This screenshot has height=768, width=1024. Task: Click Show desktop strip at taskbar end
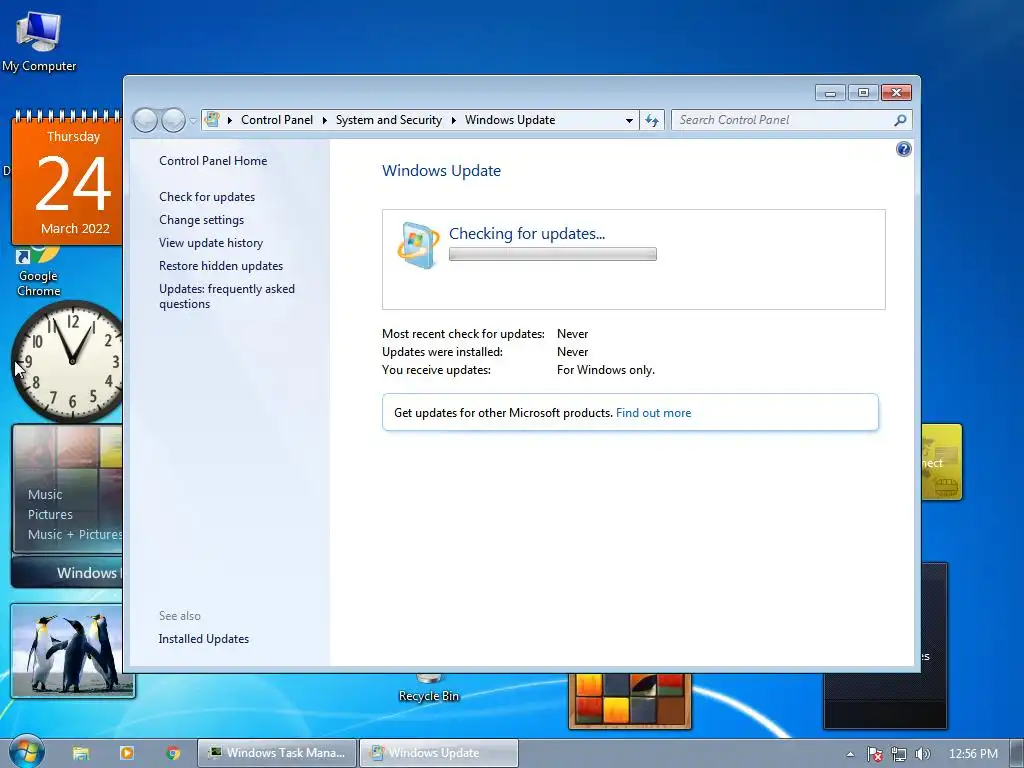(x=1017, y=753)
